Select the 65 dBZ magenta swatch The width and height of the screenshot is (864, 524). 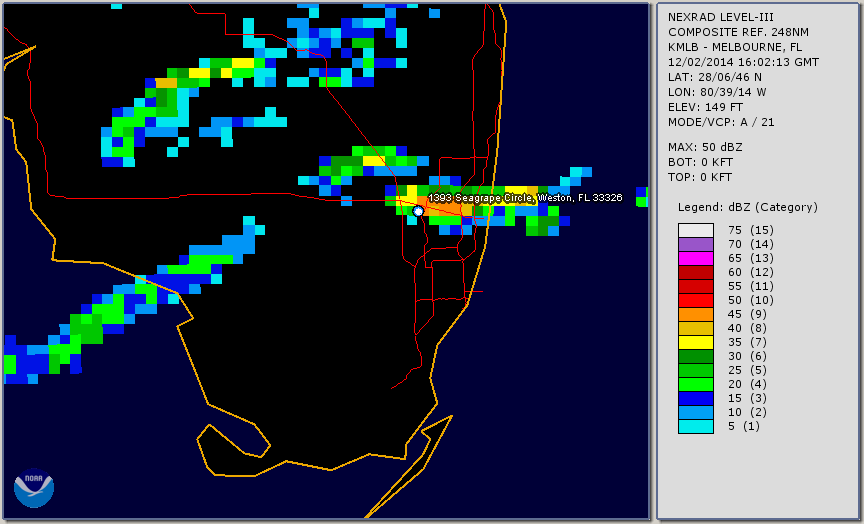[695, 258]
